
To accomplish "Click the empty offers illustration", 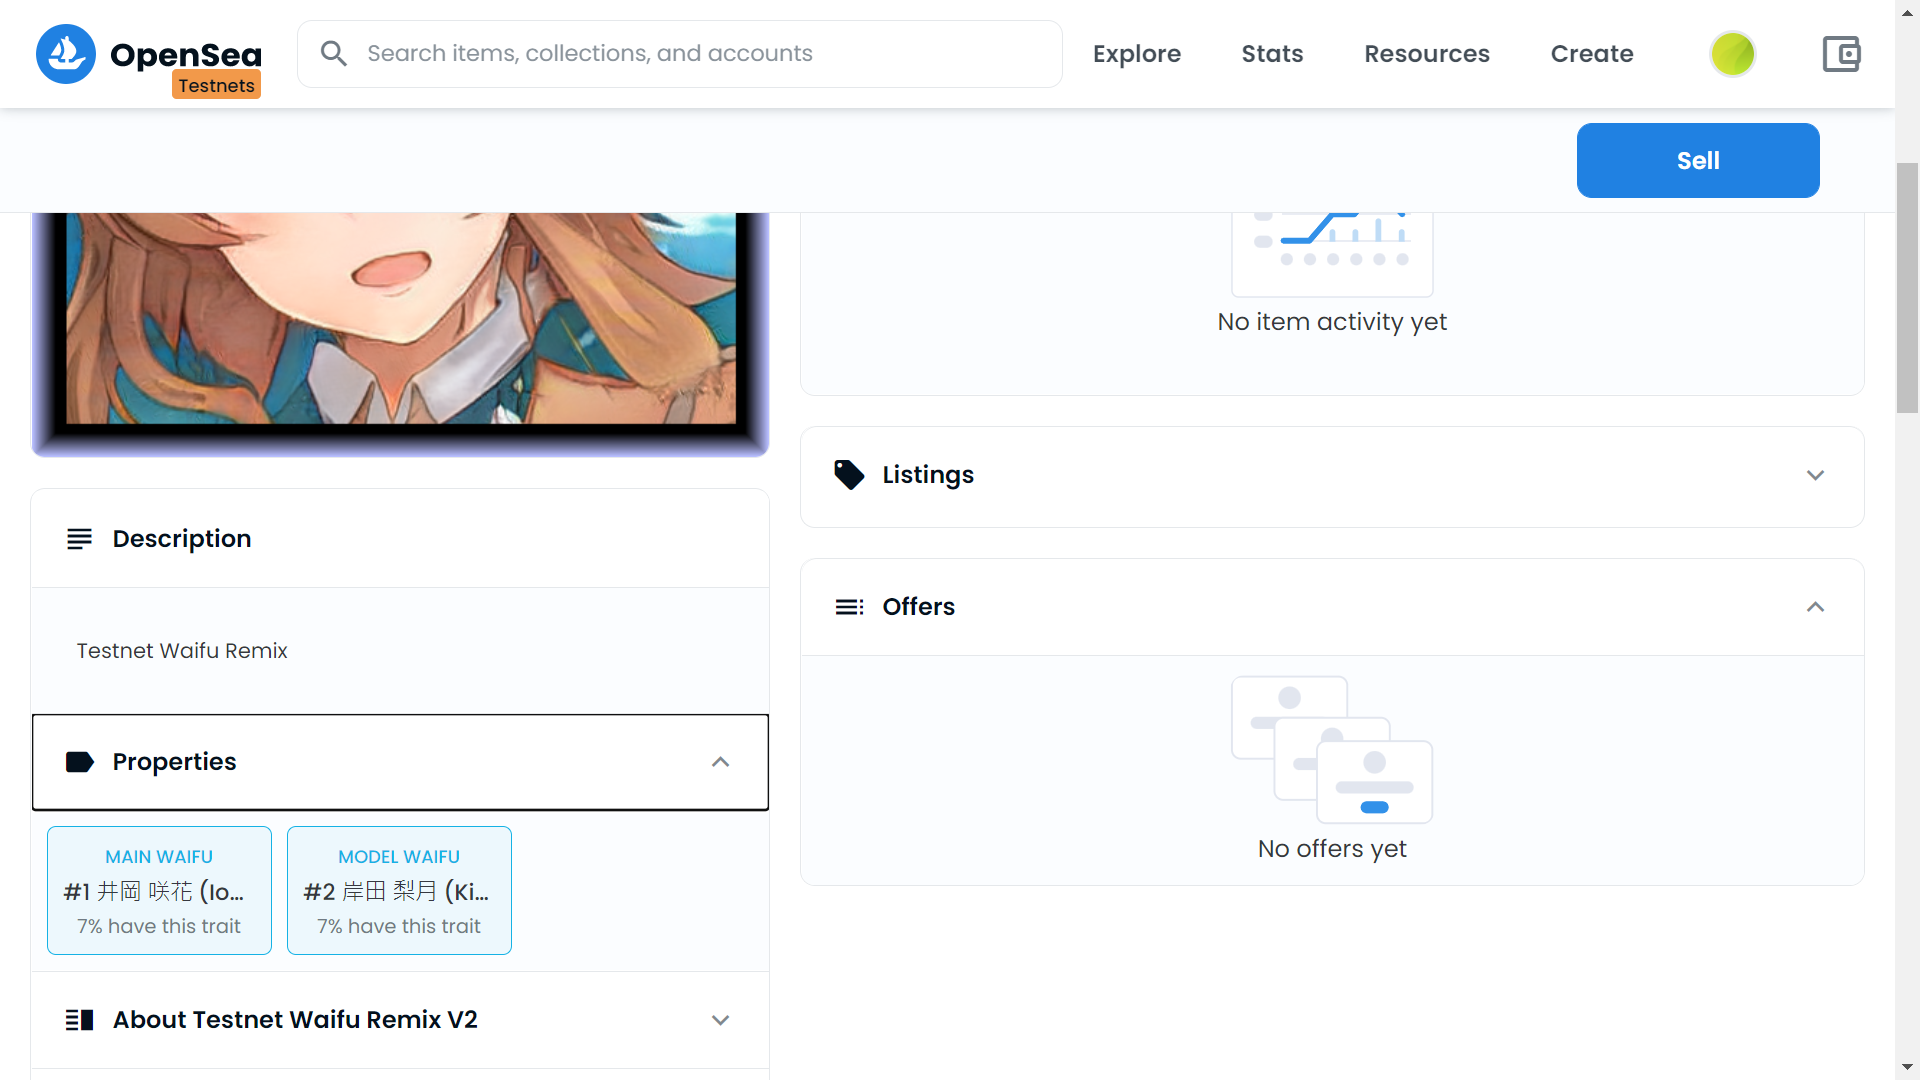I will 1332,750.
